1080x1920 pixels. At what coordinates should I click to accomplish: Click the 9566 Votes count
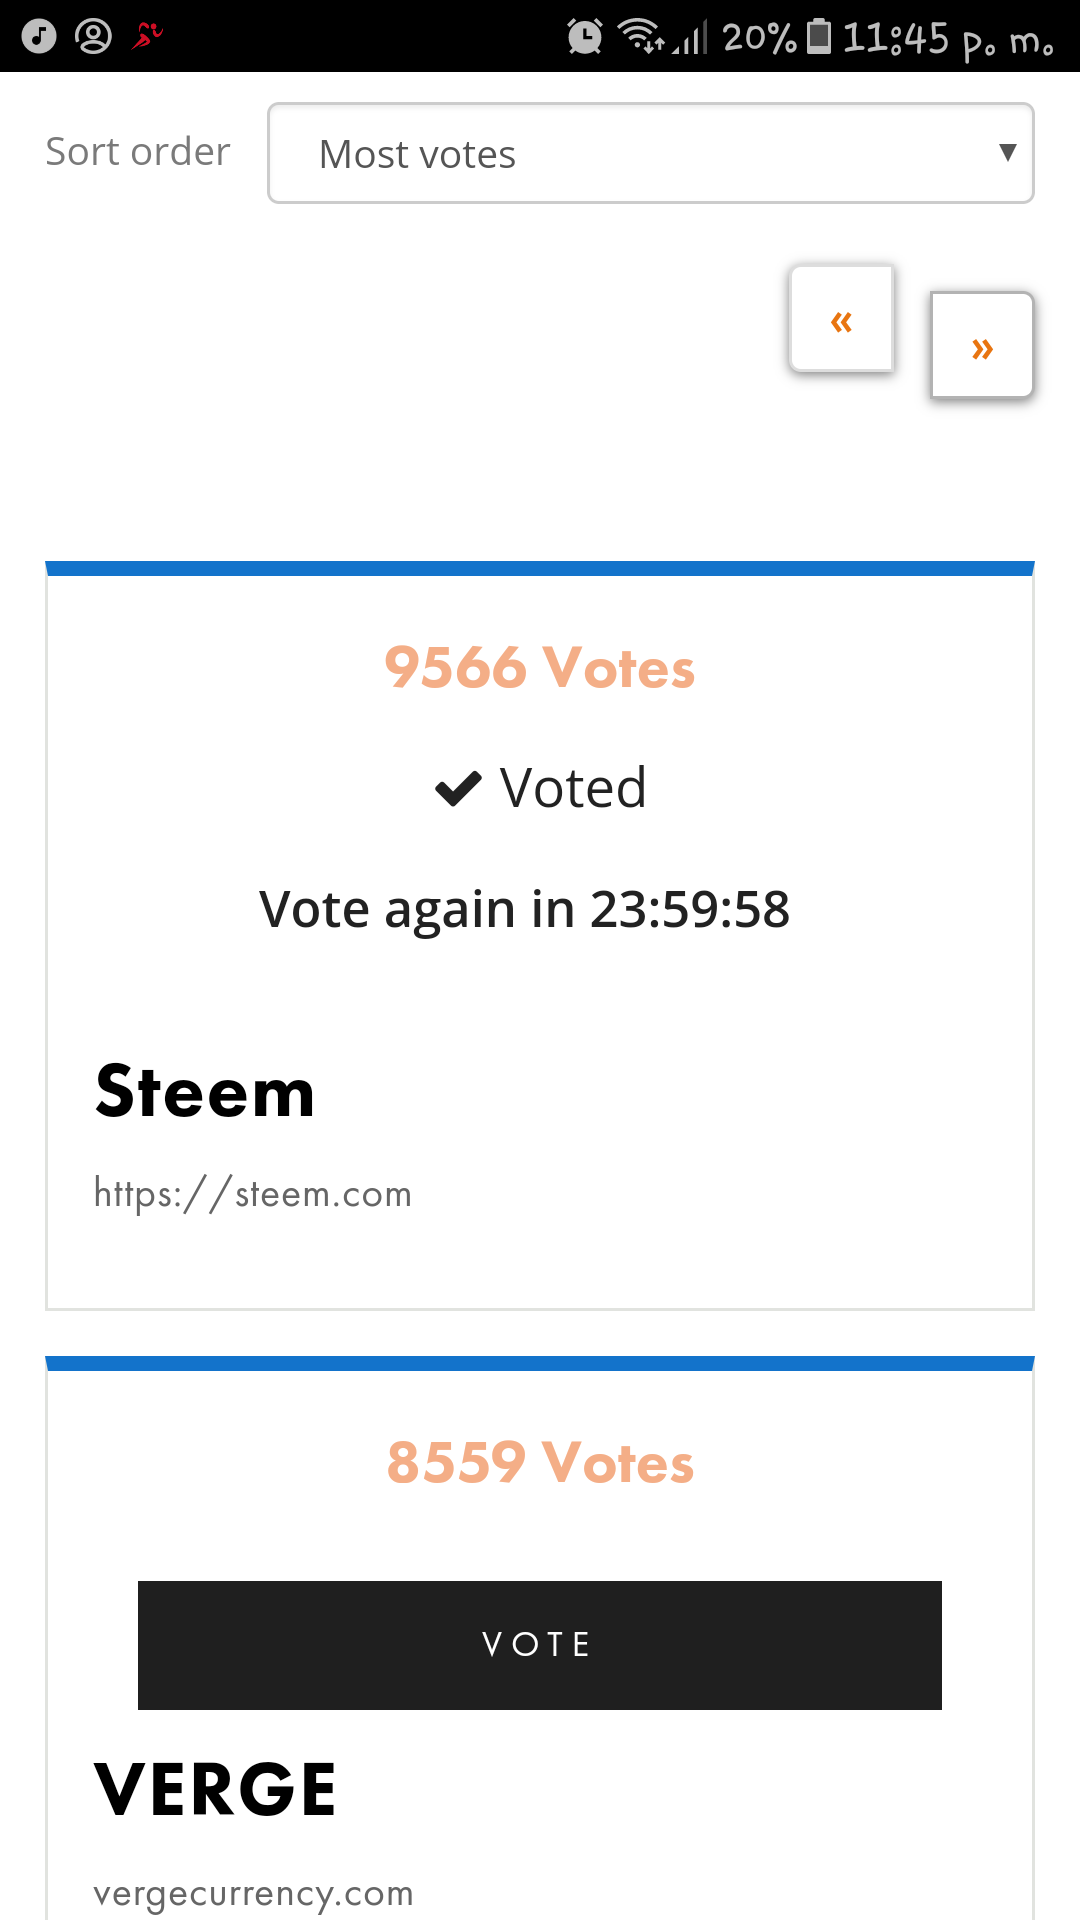pos(540,667)
